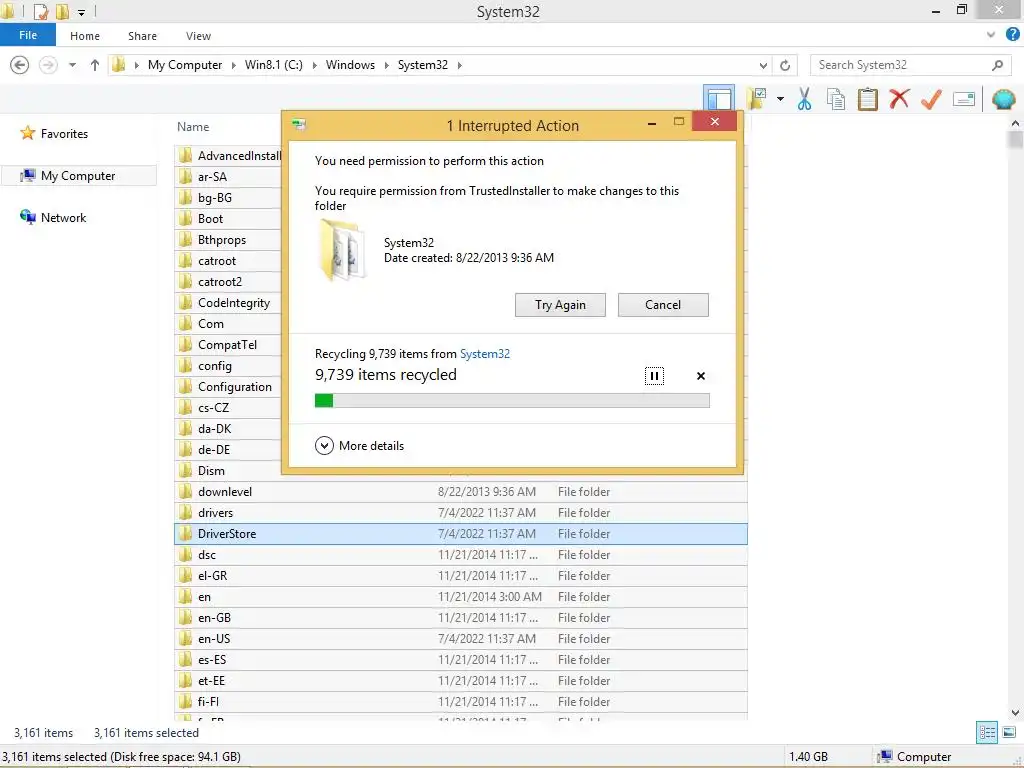Click the Up one level arrow
The height and width of the screenshot is (768, 1024).
(95, 65)
